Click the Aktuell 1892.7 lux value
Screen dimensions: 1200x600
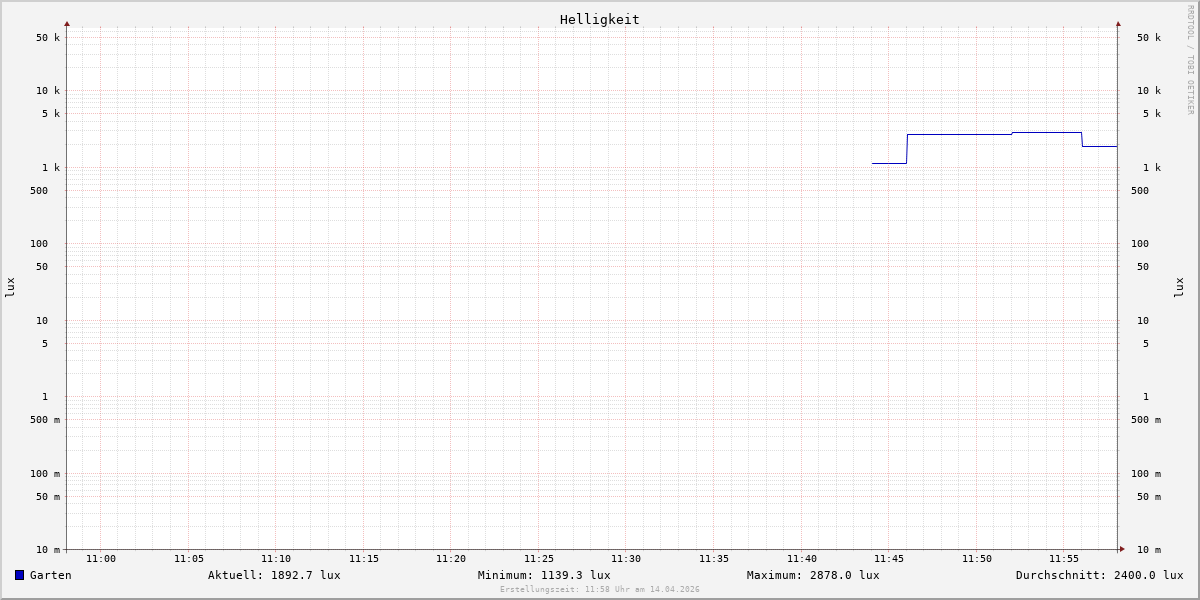[274, 575]
